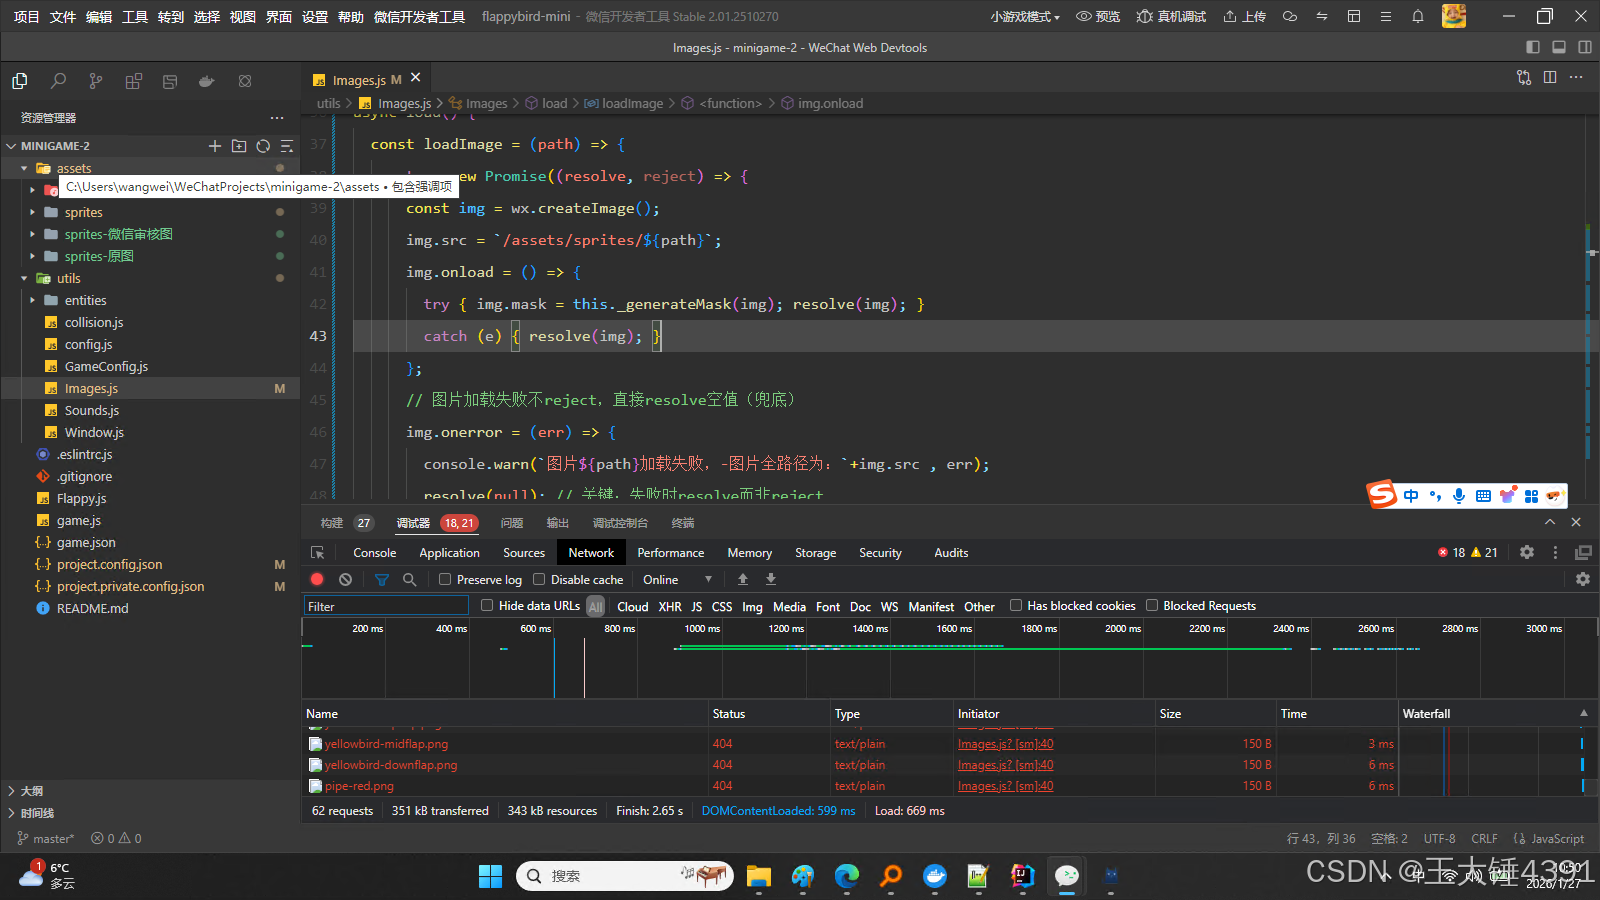Viewport: 1600px width, 900px height.
Task: Collapse the assets folder
Action: [x=24, y=168]
